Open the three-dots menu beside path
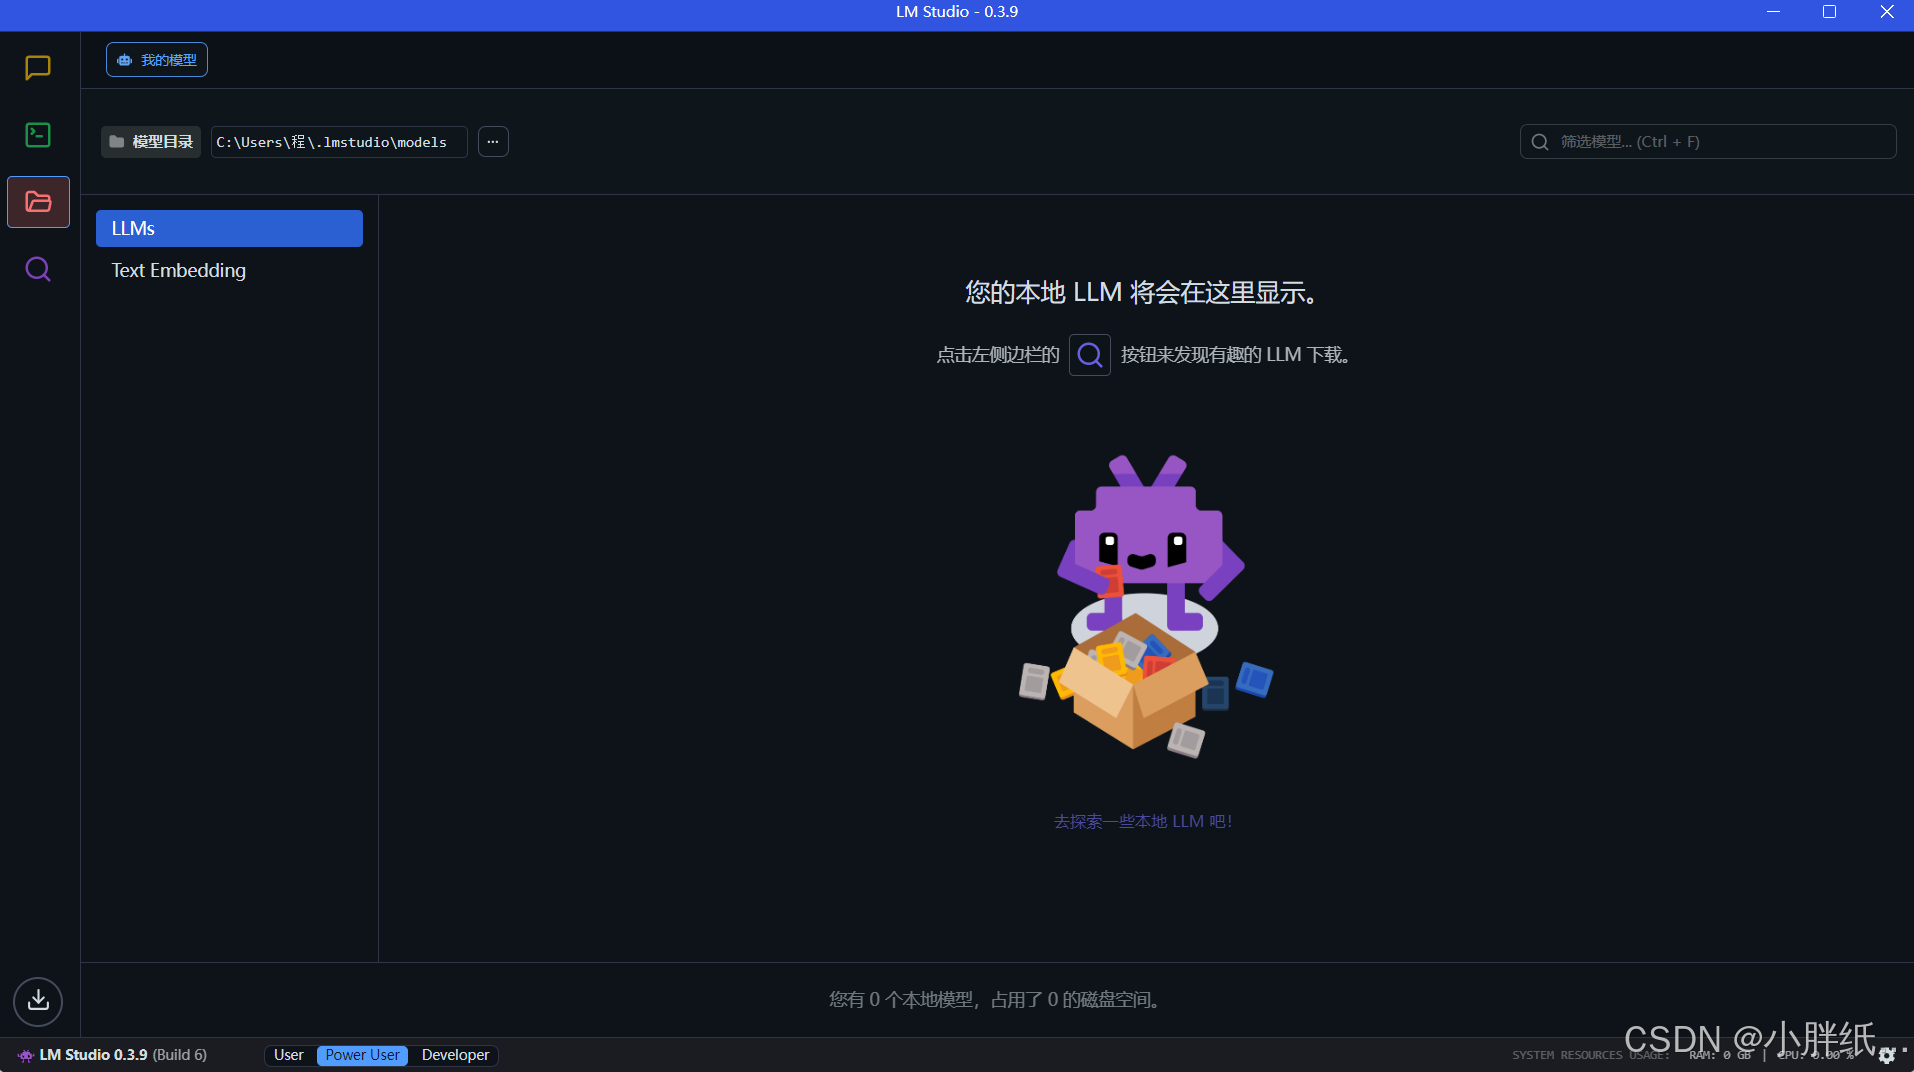The height and width of the screenshot is (1072, 1914). tap(493, 142)
